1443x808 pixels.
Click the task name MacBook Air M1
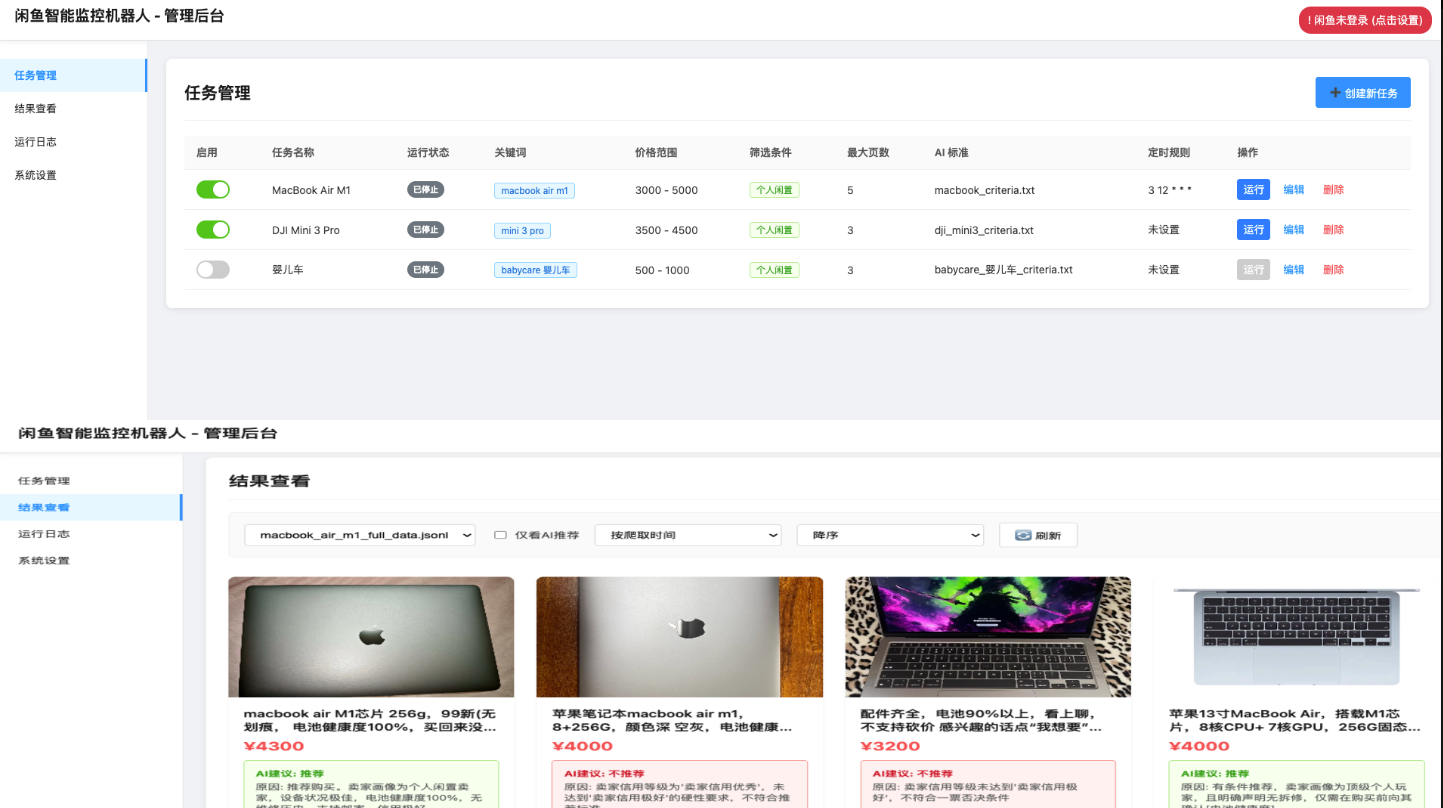click(x=311, y=190)
